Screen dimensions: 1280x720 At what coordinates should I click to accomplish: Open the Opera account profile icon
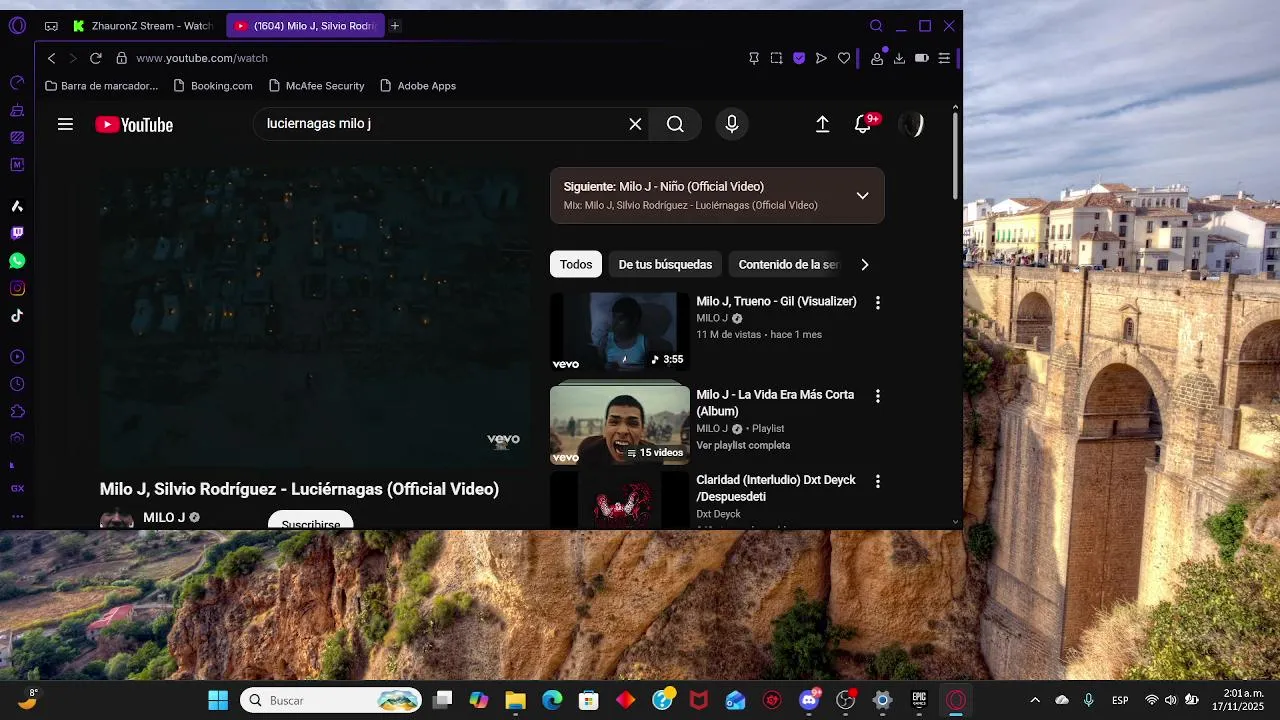point(877,58)
